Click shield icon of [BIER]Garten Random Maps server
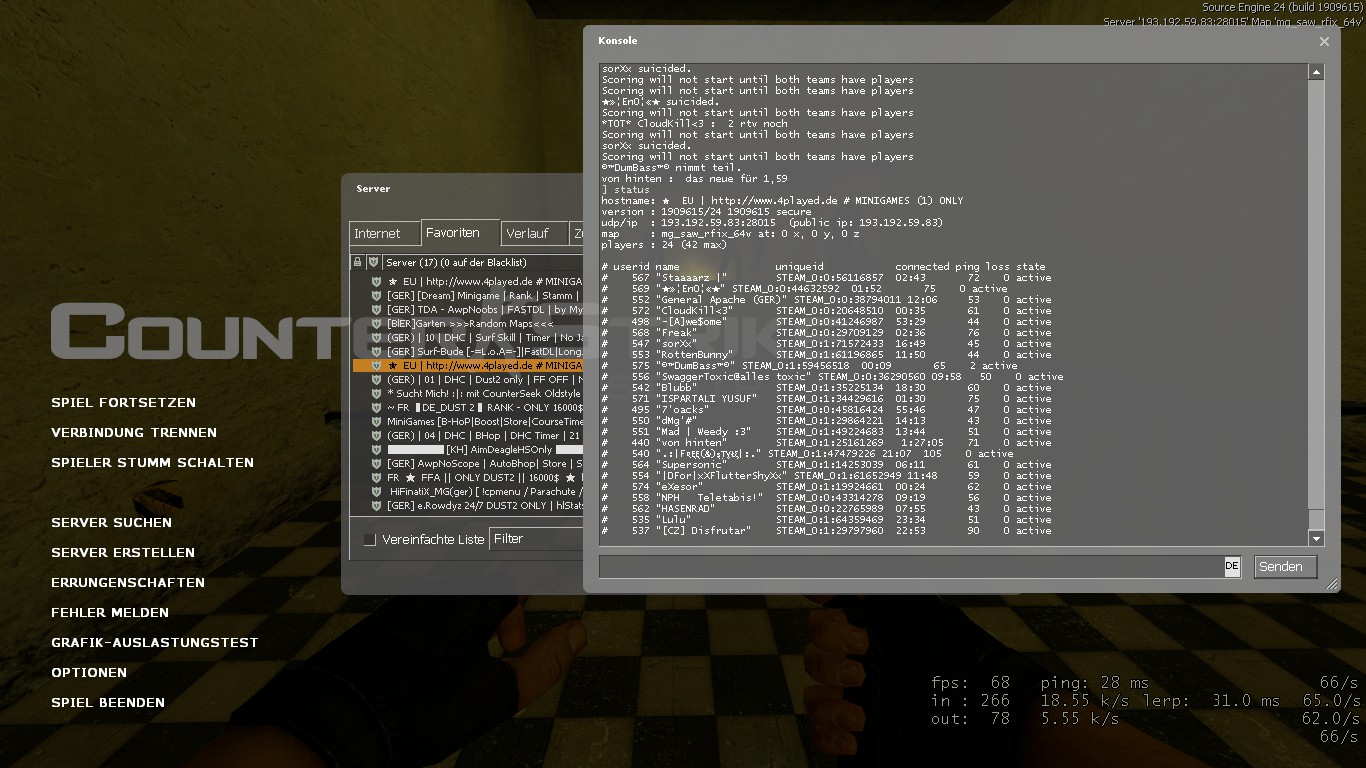This screenshot has width=1366, height=768. pyautogui.click(x=376, y=324)
